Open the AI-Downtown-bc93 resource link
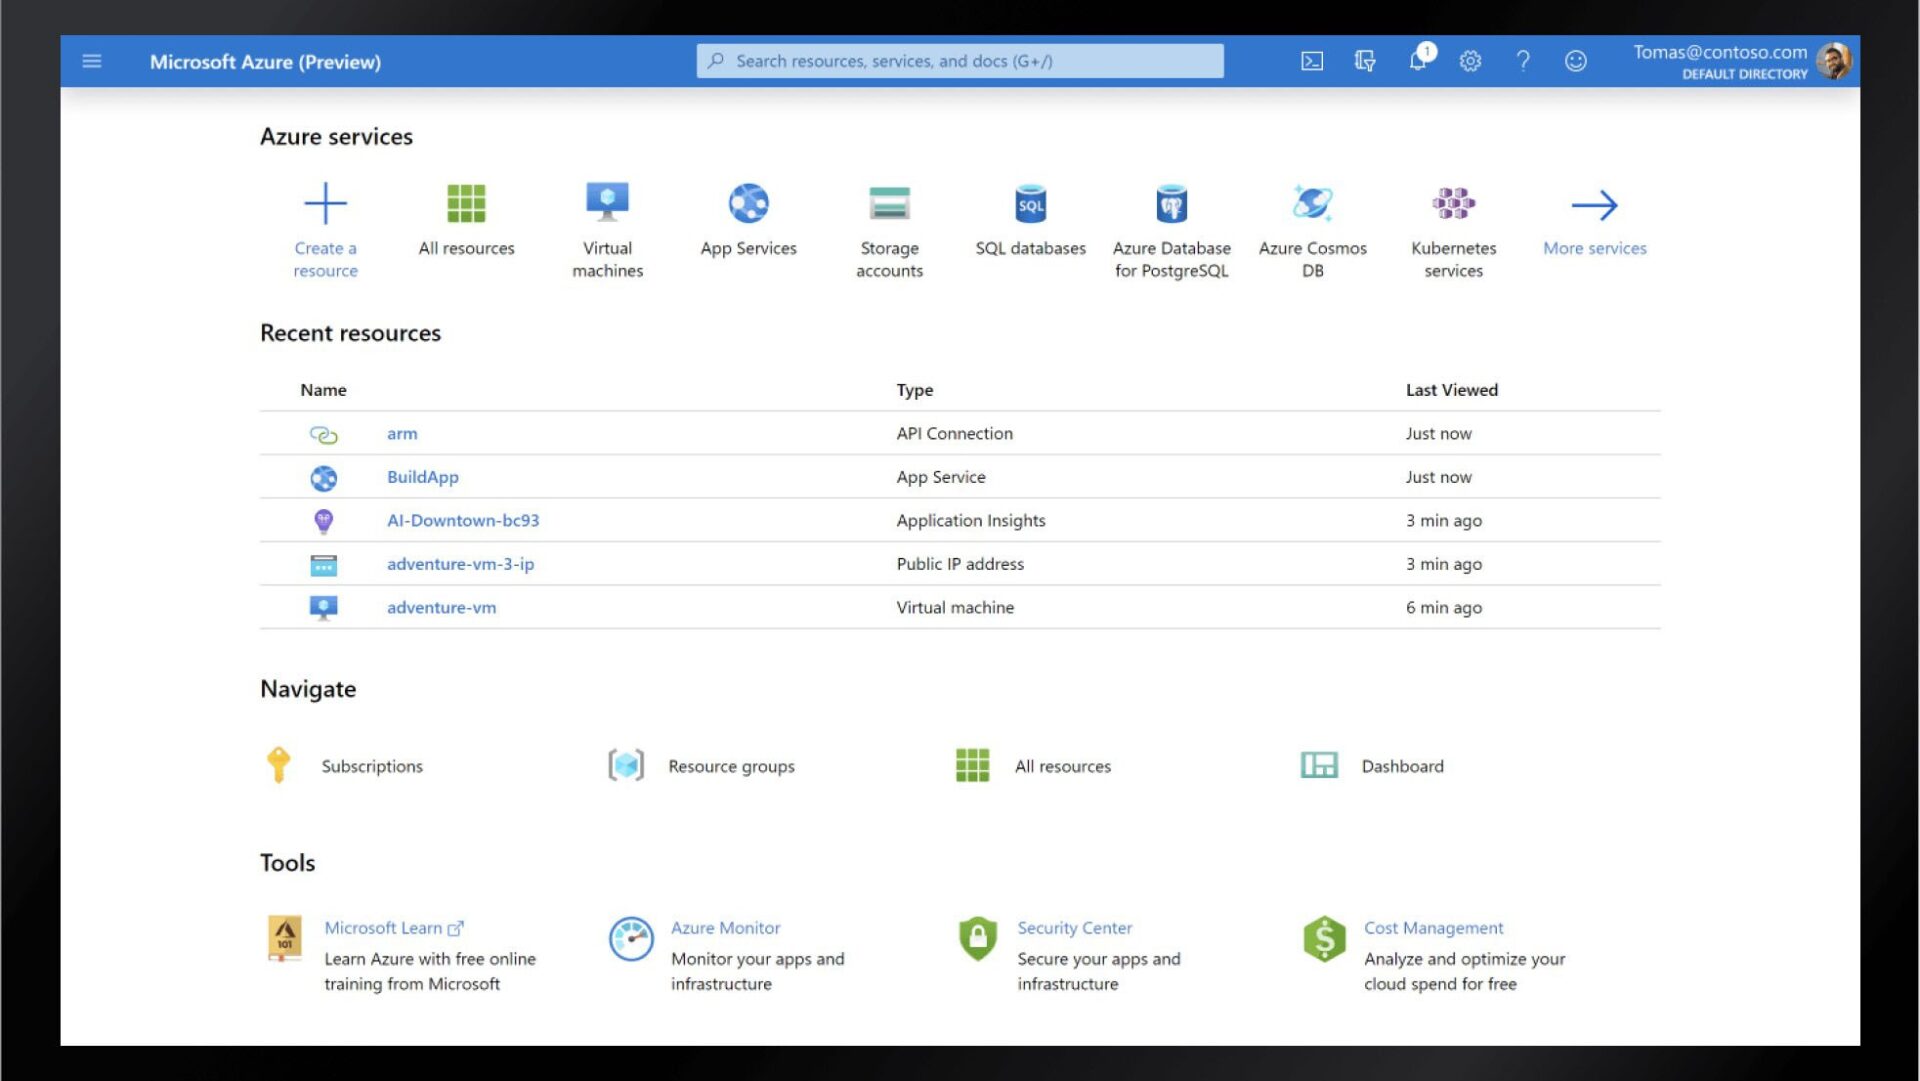Viewport: 1920px width, 1081px height. 463,520
